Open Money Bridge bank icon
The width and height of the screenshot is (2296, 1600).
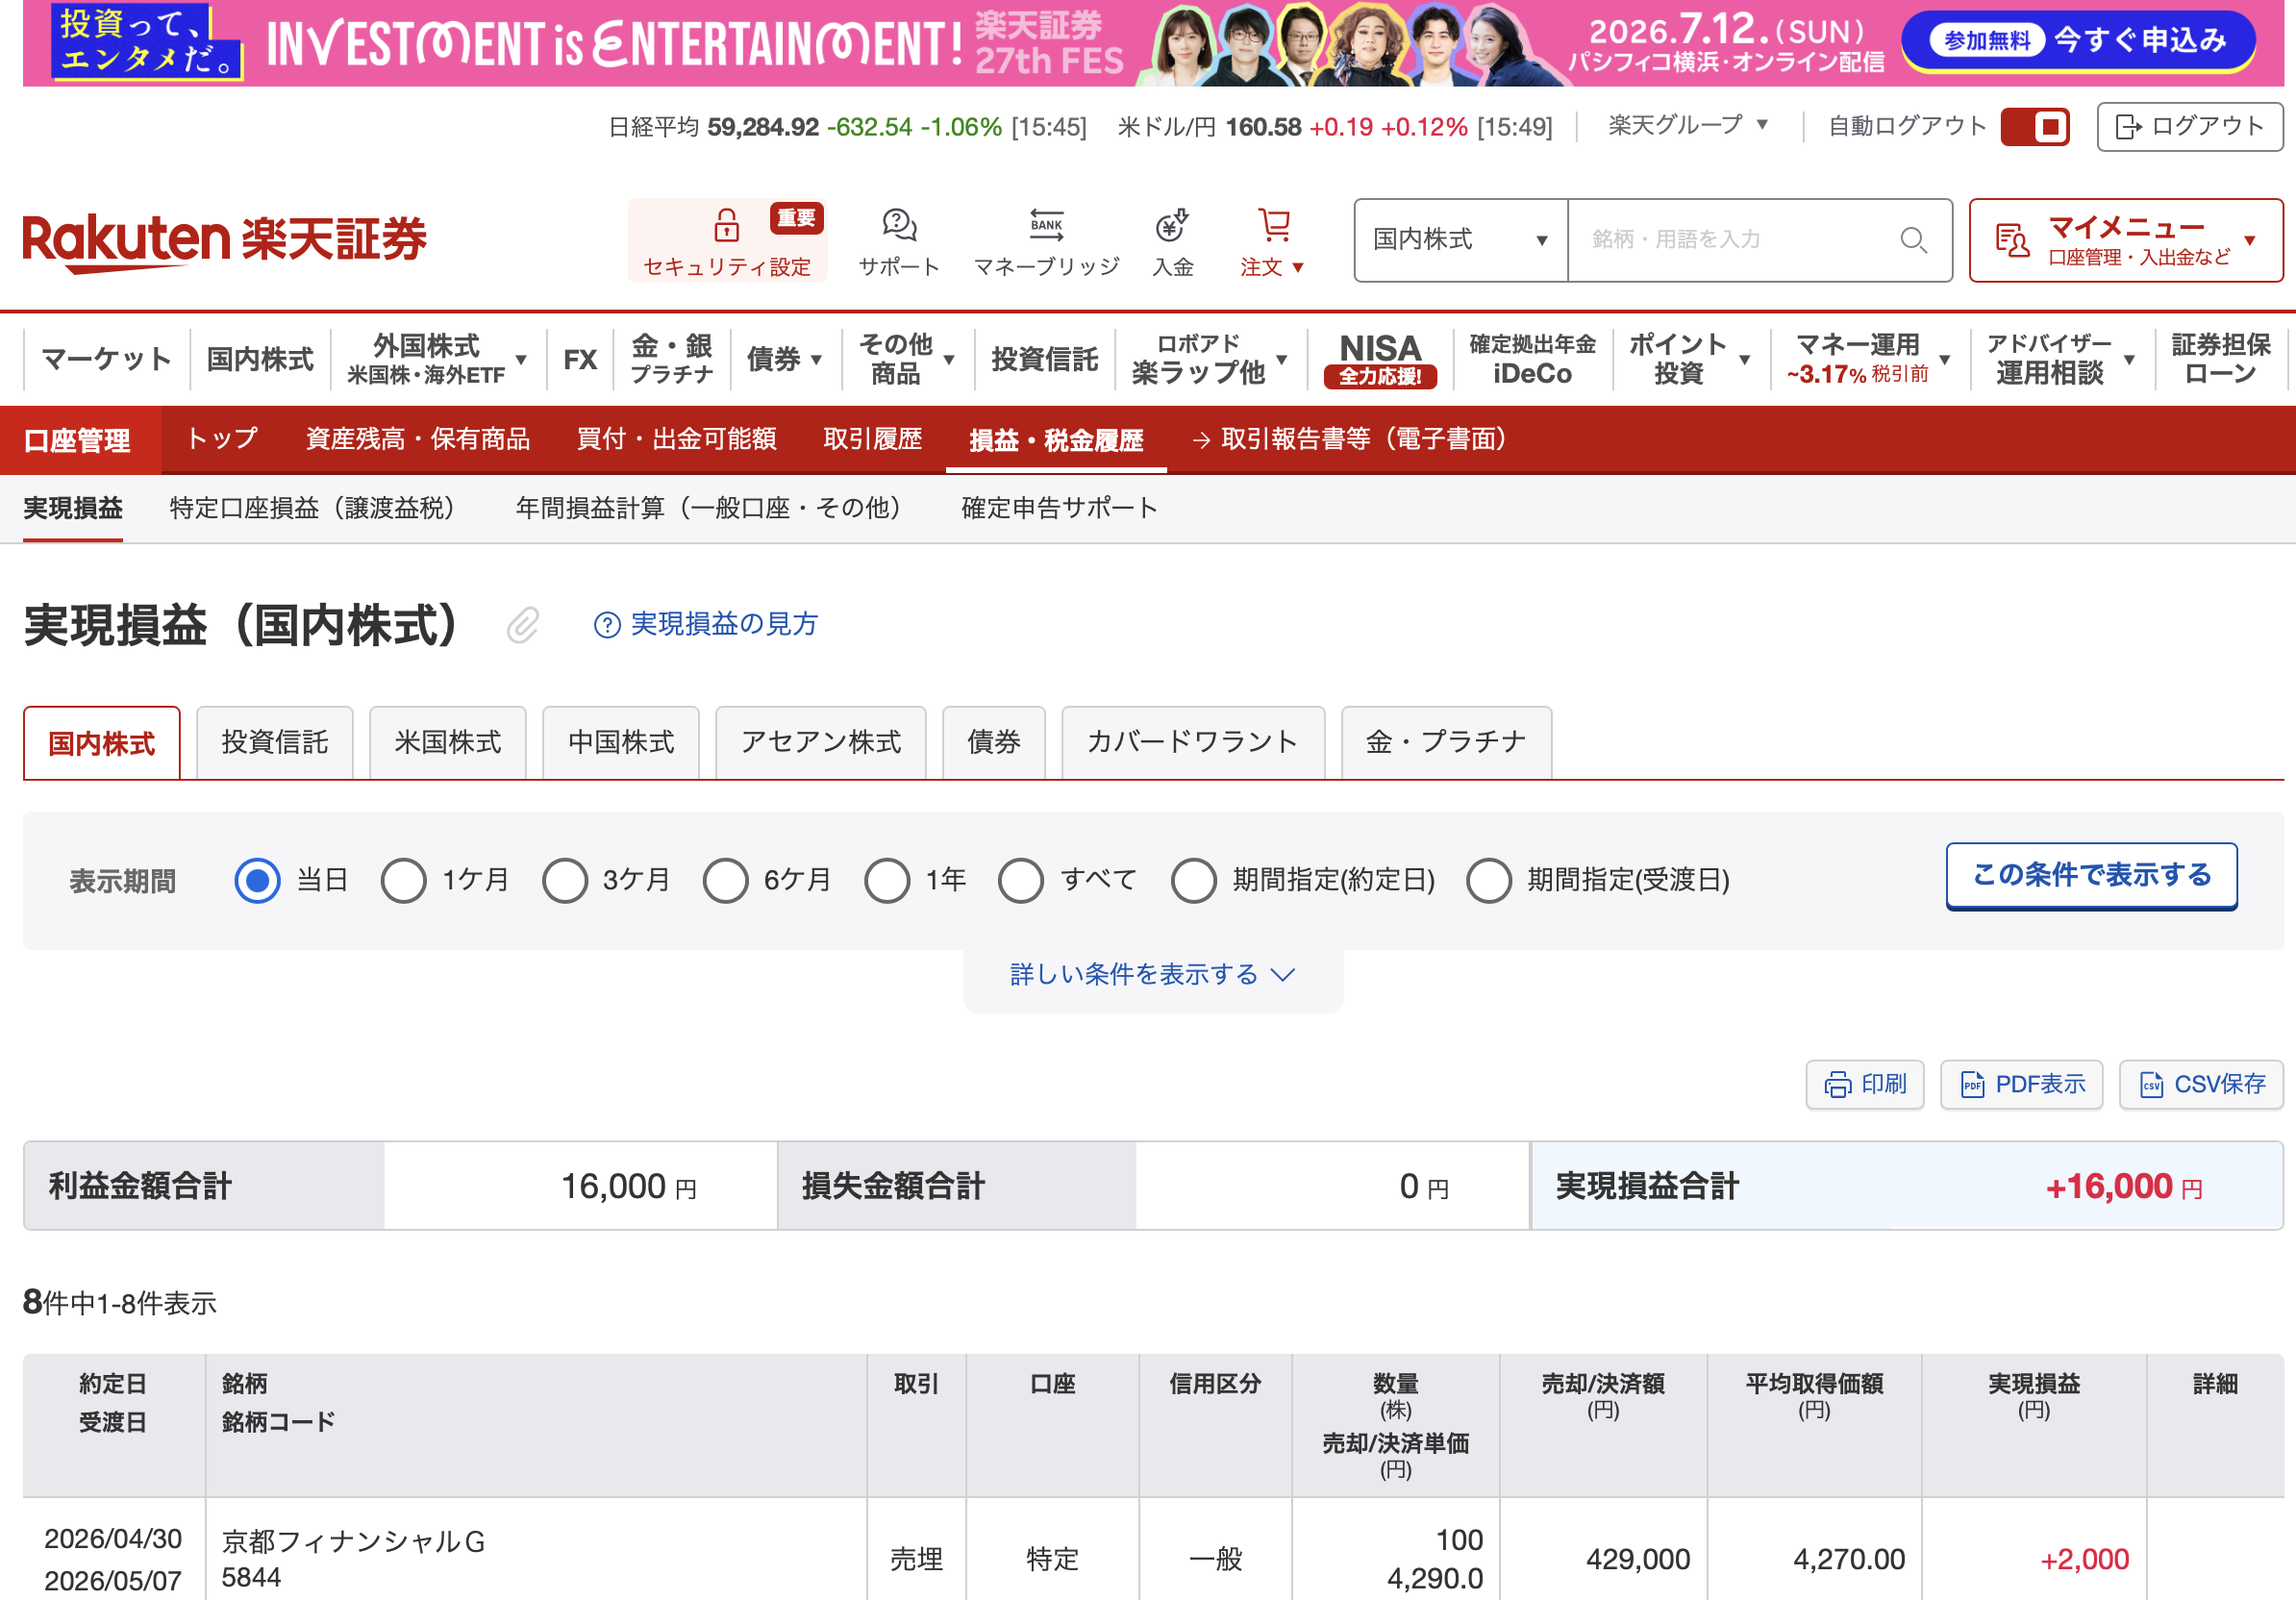(x=1046, y=225)
